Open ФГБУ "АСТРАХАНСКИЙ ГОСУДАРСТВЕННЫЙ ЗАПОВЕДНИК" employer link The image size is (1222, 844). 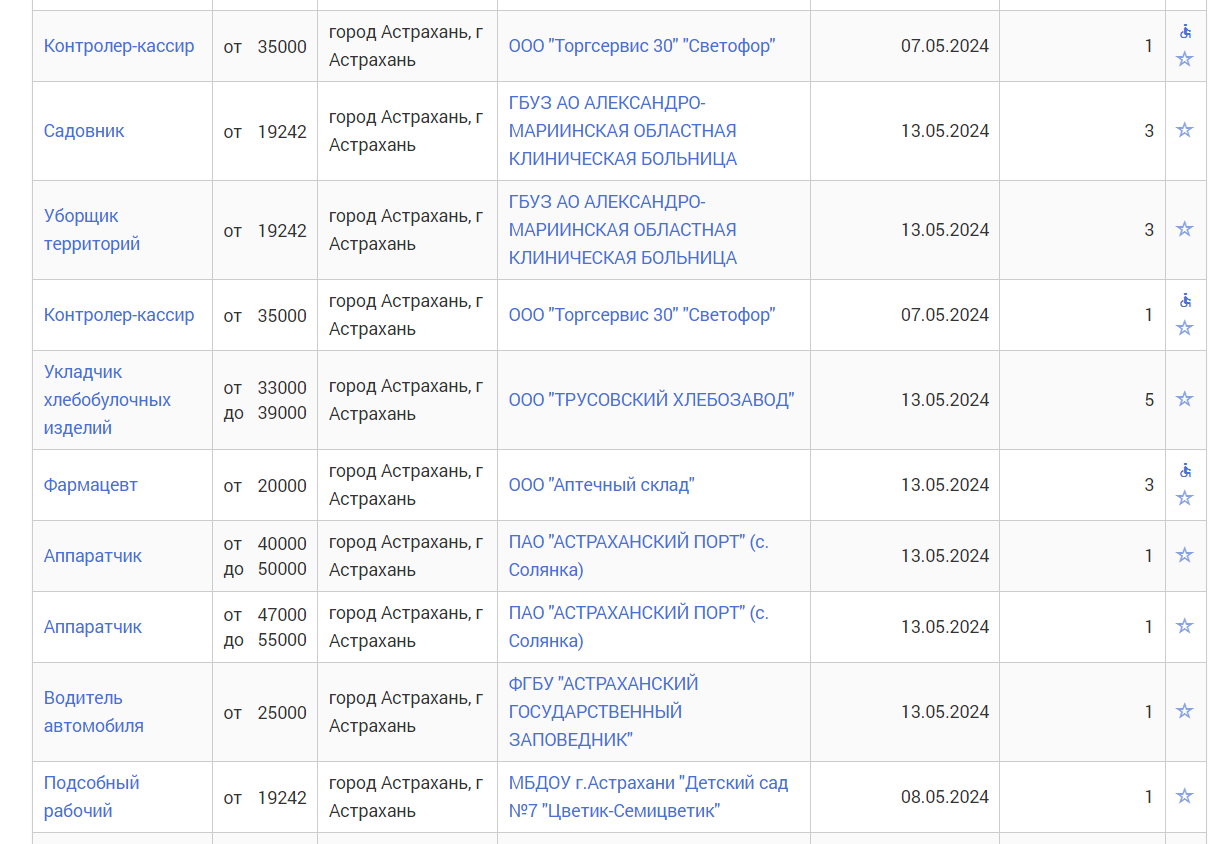(604, 712)
